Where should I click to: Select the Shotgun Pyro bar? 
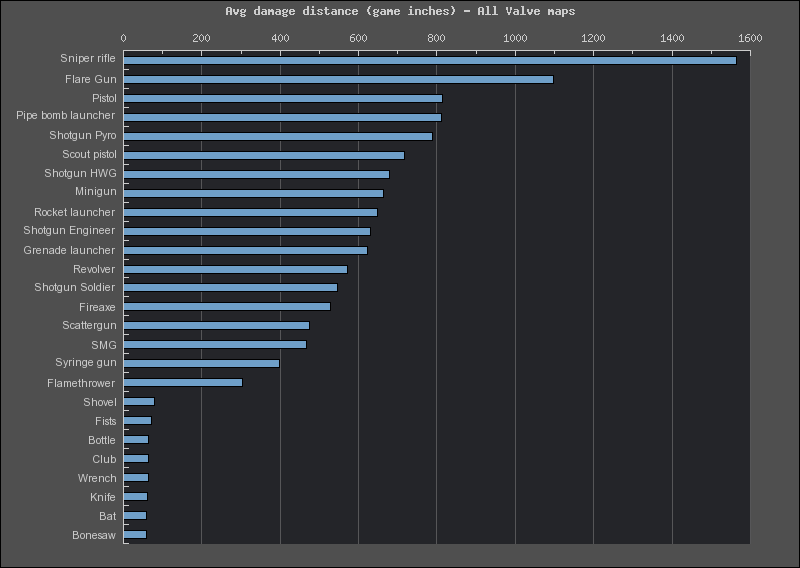click(278, 136)
